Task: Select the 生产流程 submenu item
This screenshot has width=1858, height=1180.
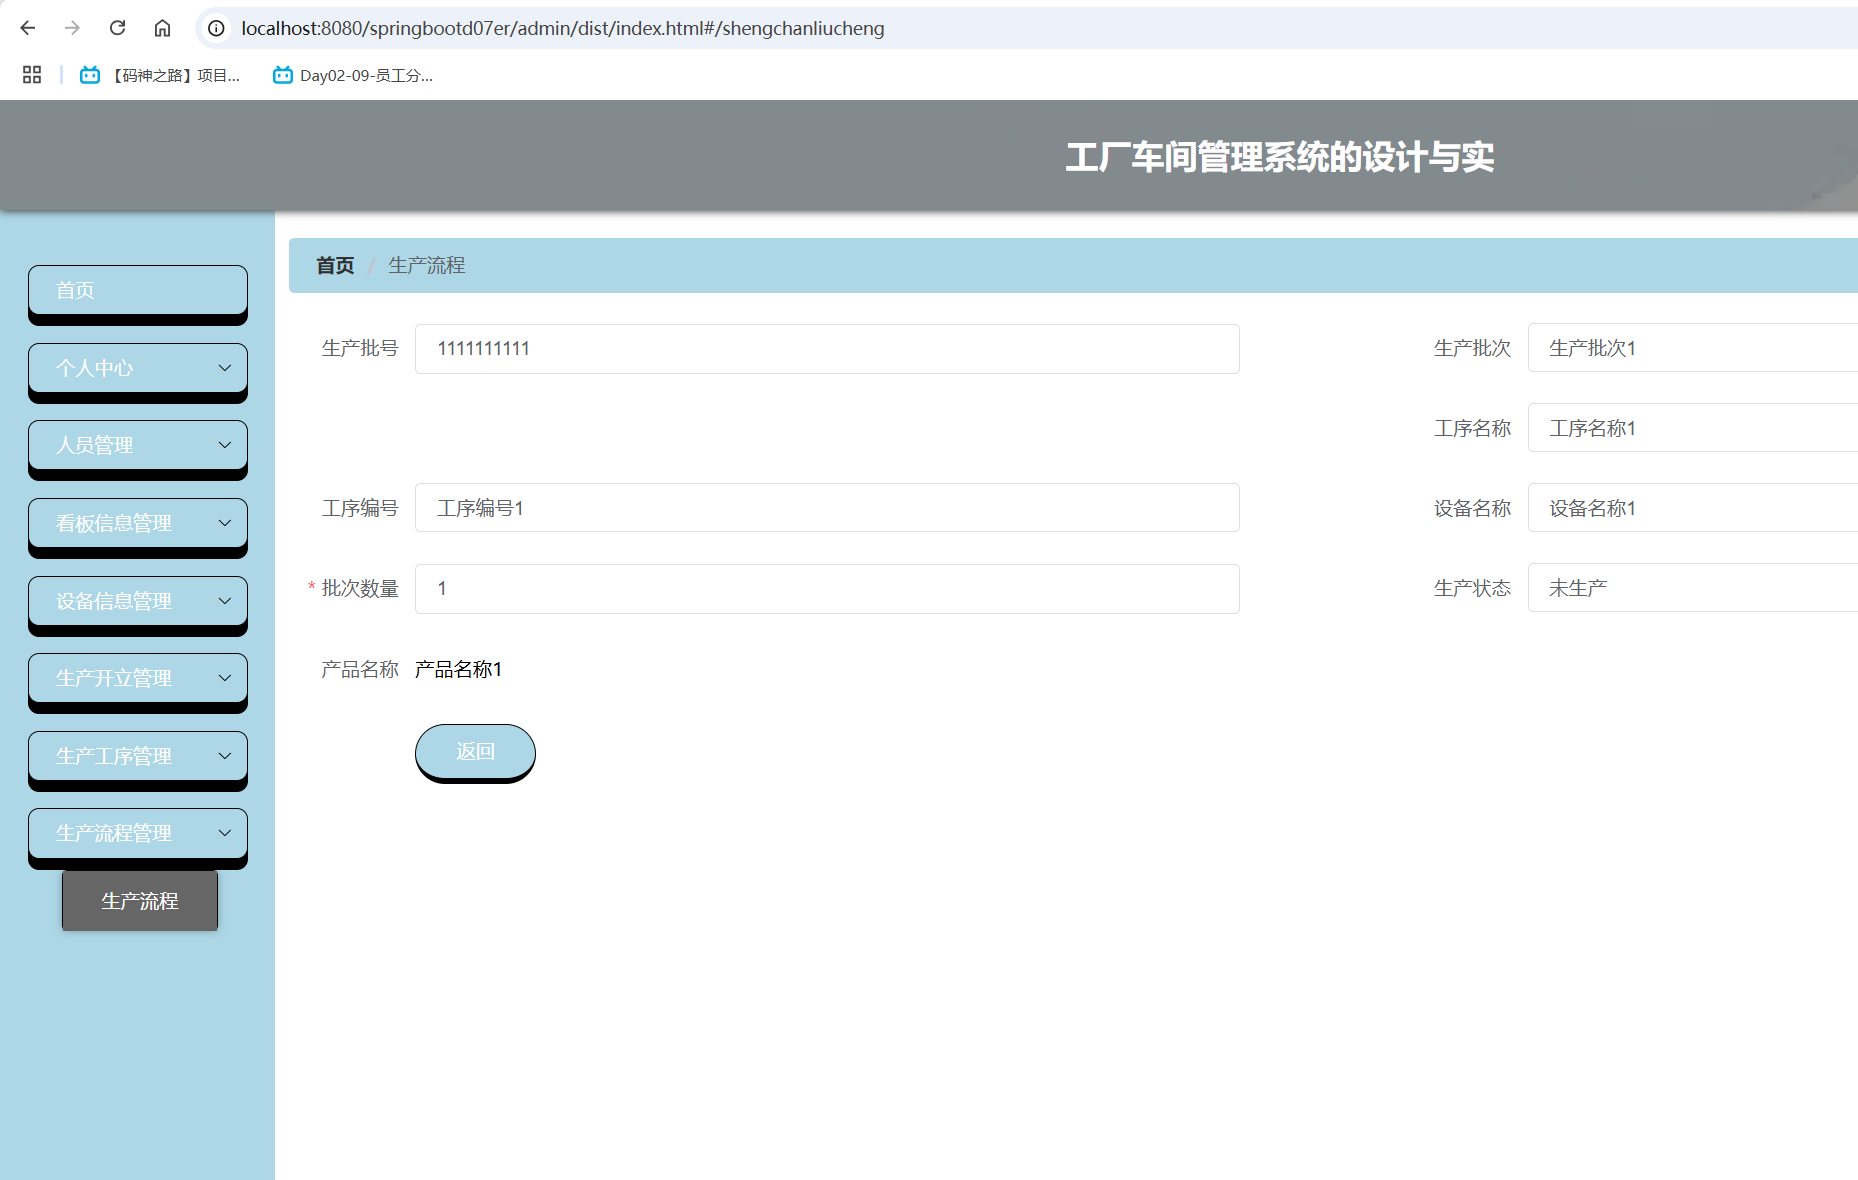Action: point(140,901)
